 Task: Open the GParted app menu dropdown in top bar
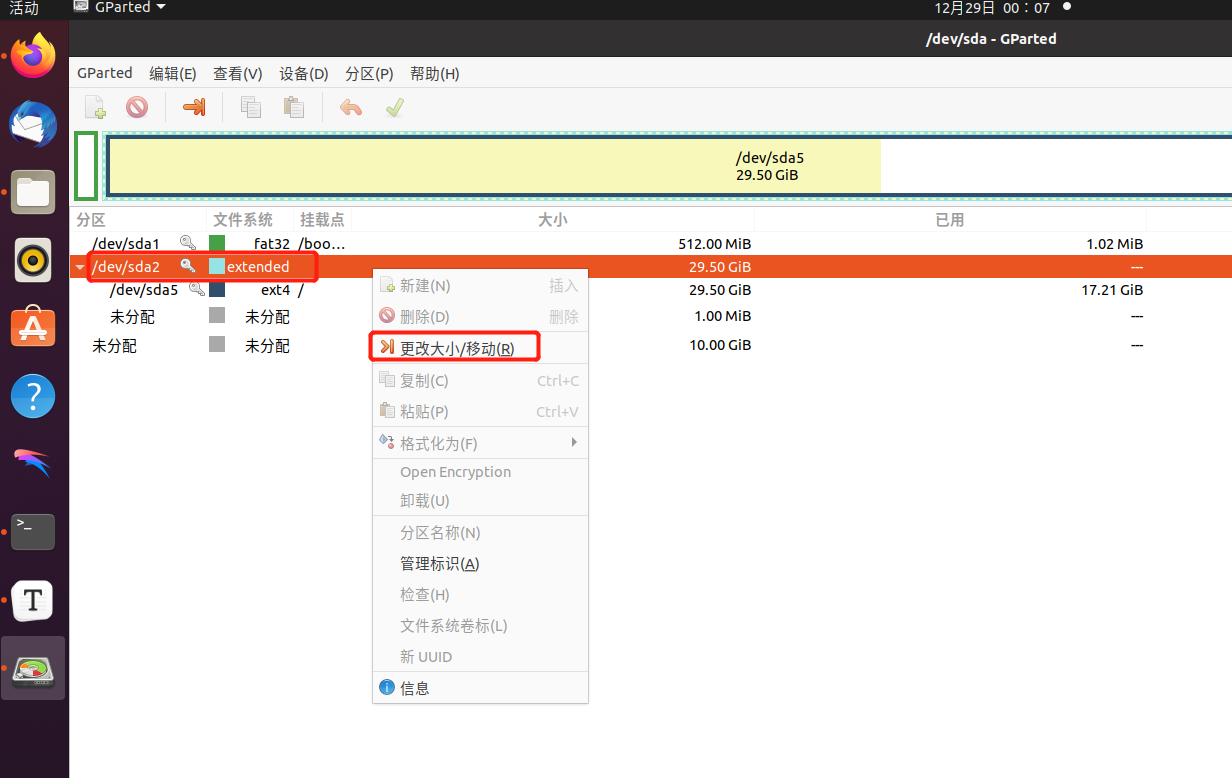point(121,8)
